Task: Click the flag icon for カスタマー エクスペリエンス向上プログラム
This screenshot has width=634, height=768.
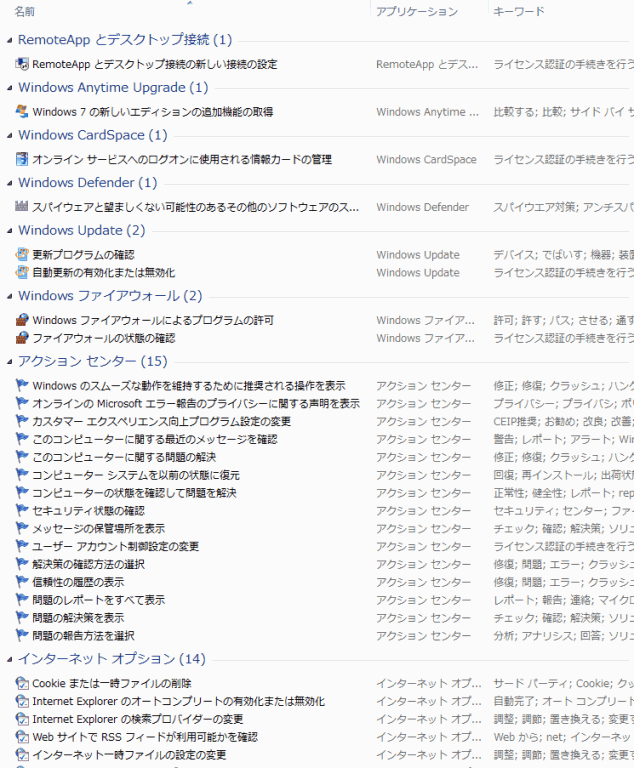Action: point(22,421)
